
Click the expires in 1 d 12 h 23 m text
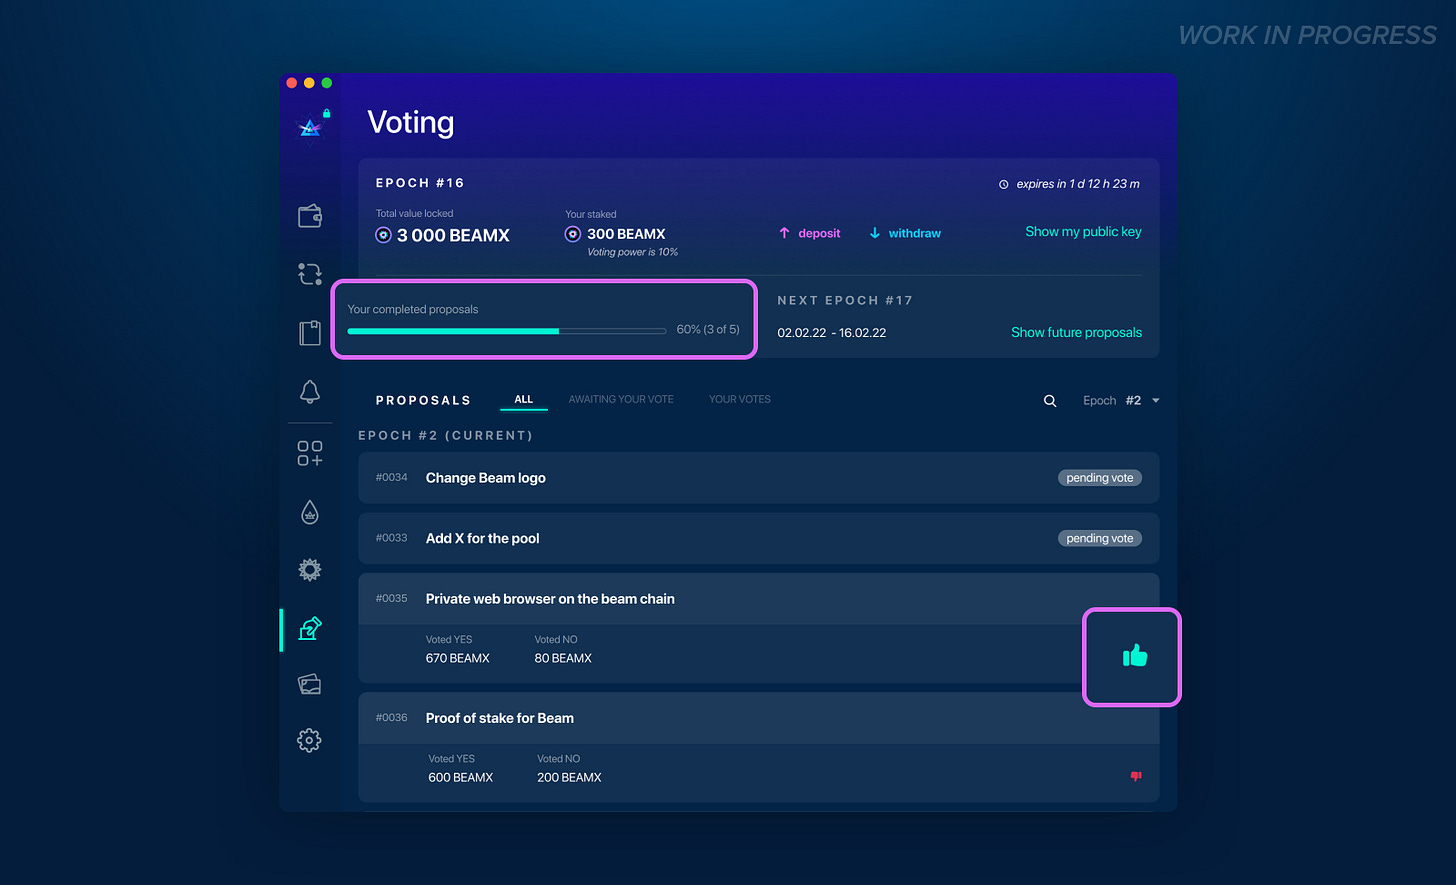click(1078, 184)
